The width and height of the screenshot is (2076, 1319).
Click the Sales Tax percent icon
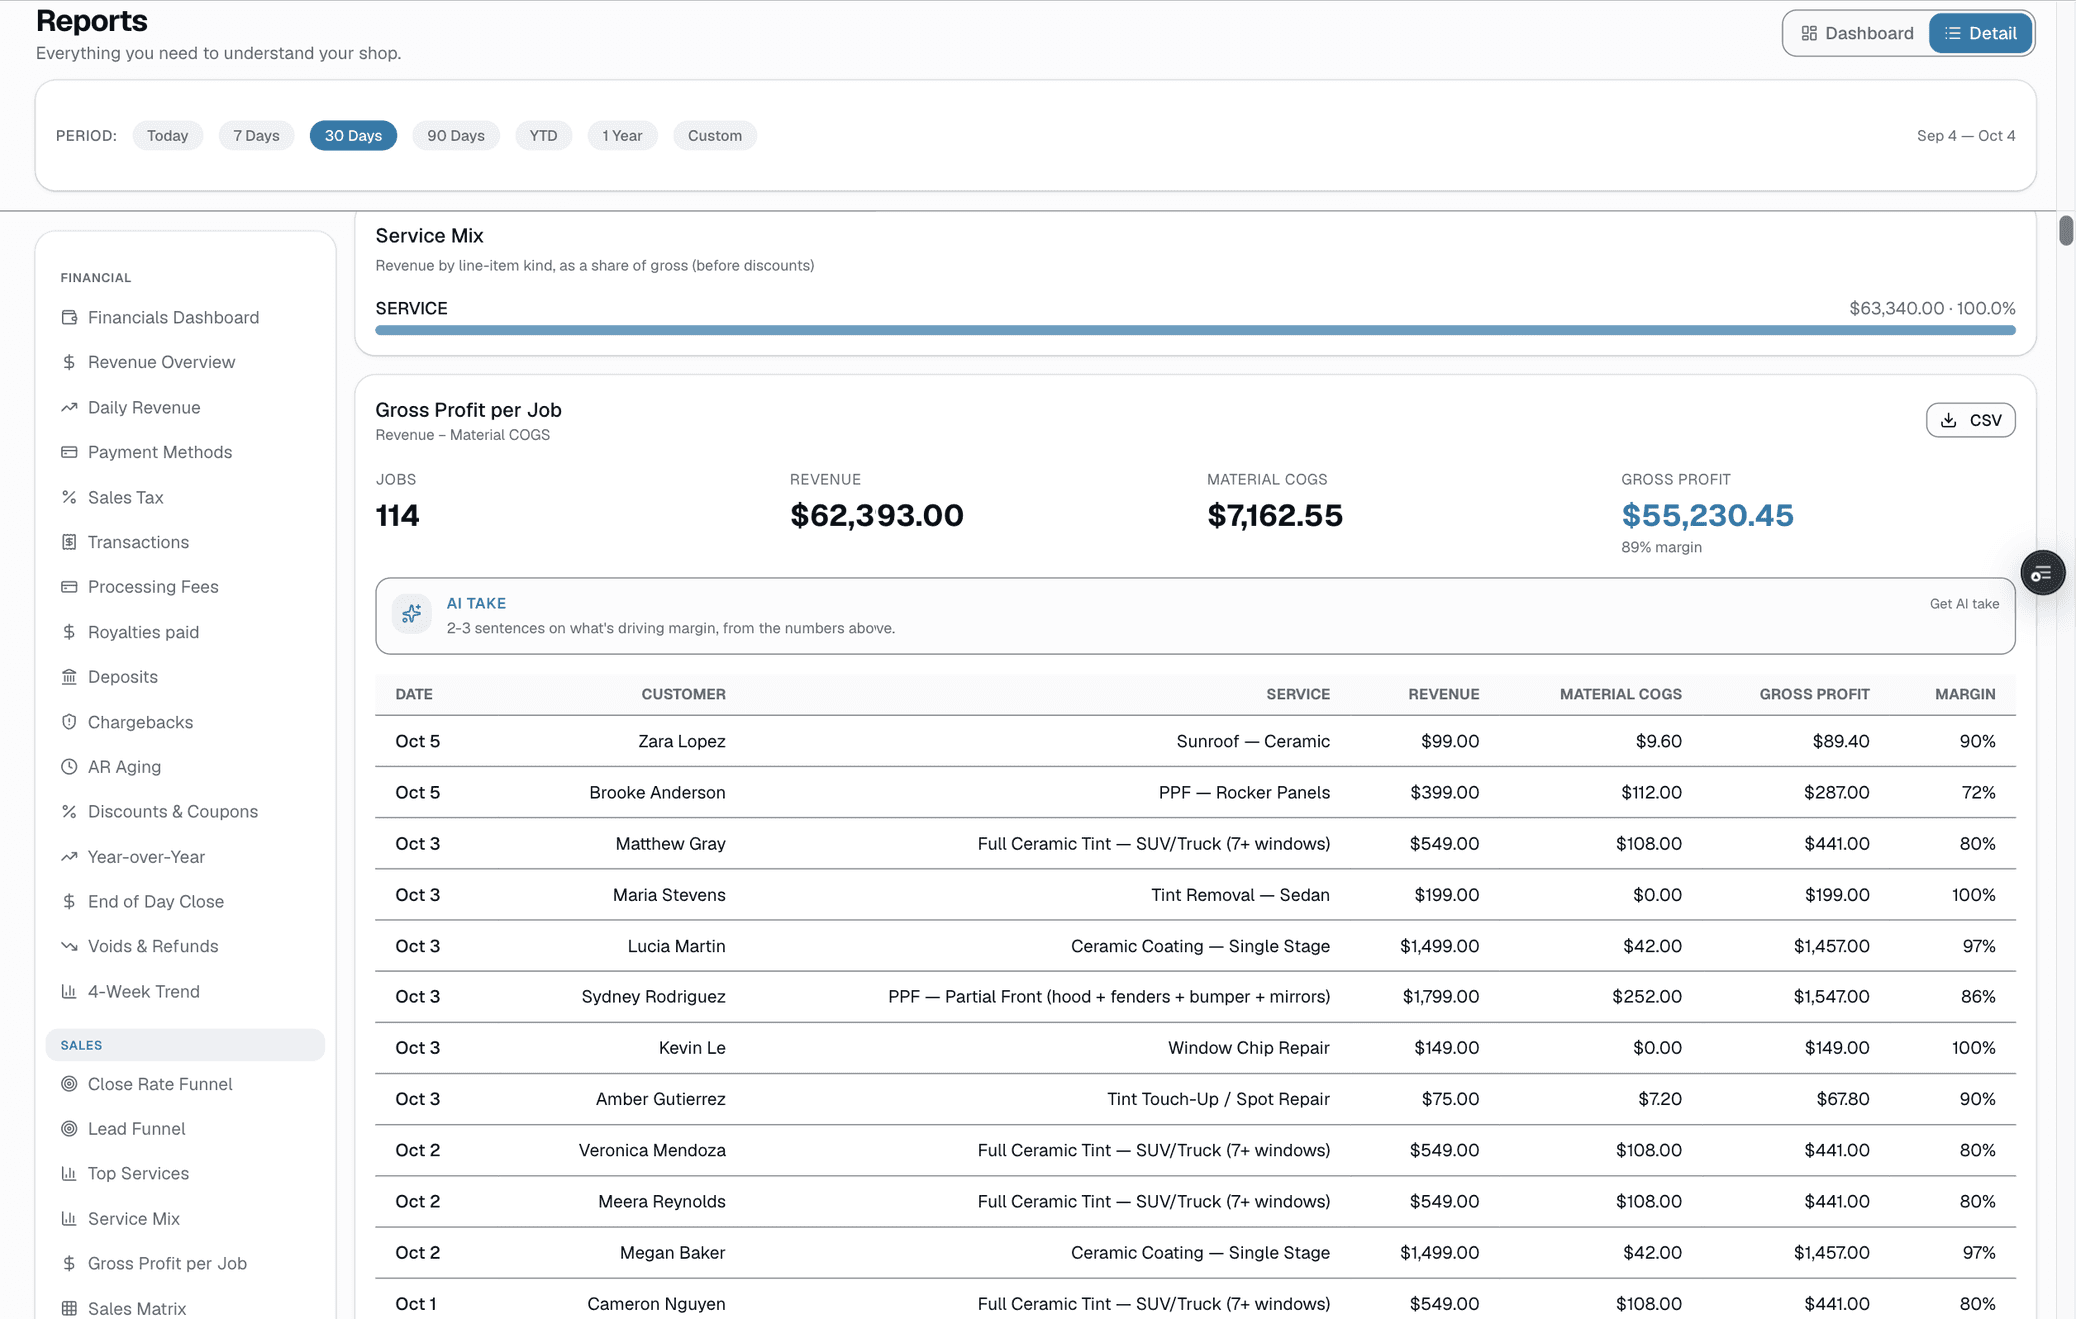(69, 497)
